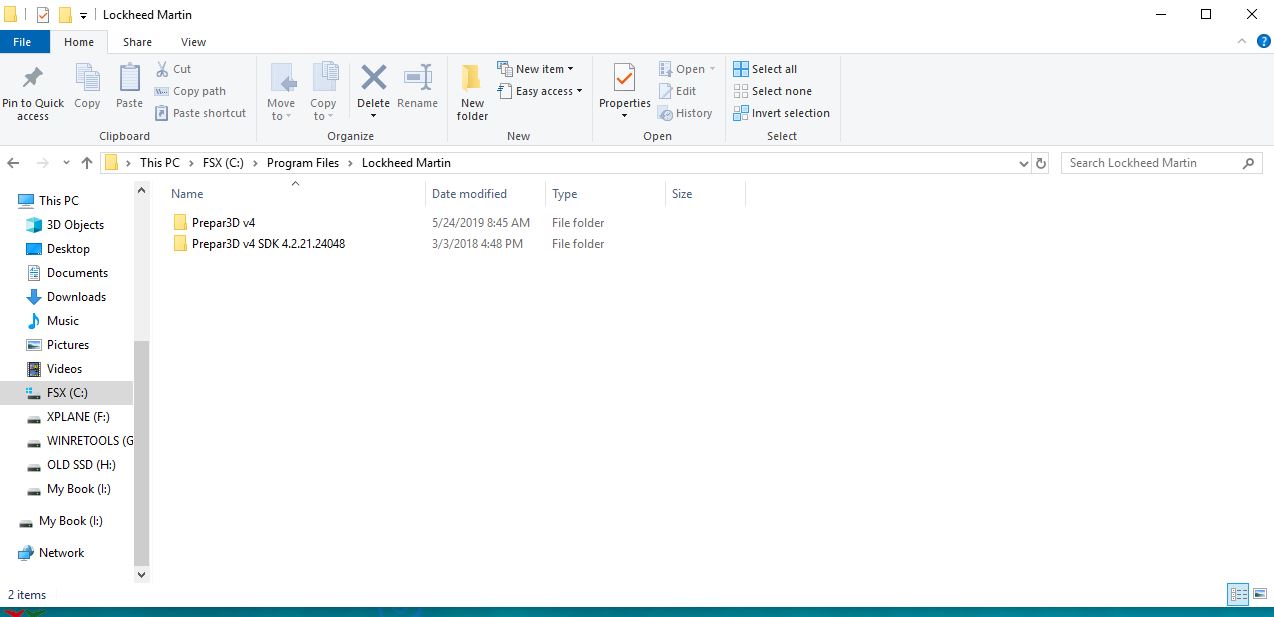
Task: Select Documents in the navigation pane
Action: 66,273
